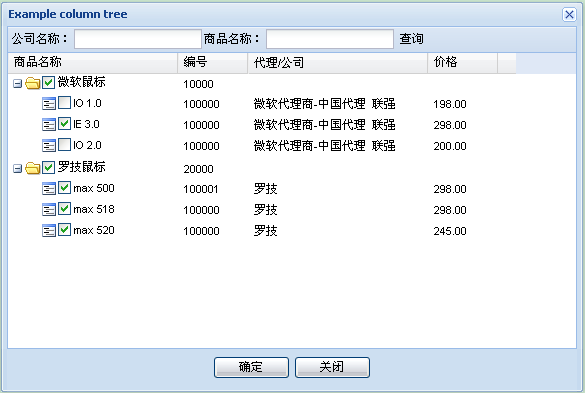Screen dimensions: 585x393
Task: Click the 编号 column header
Action: click(x=213, y=63)
